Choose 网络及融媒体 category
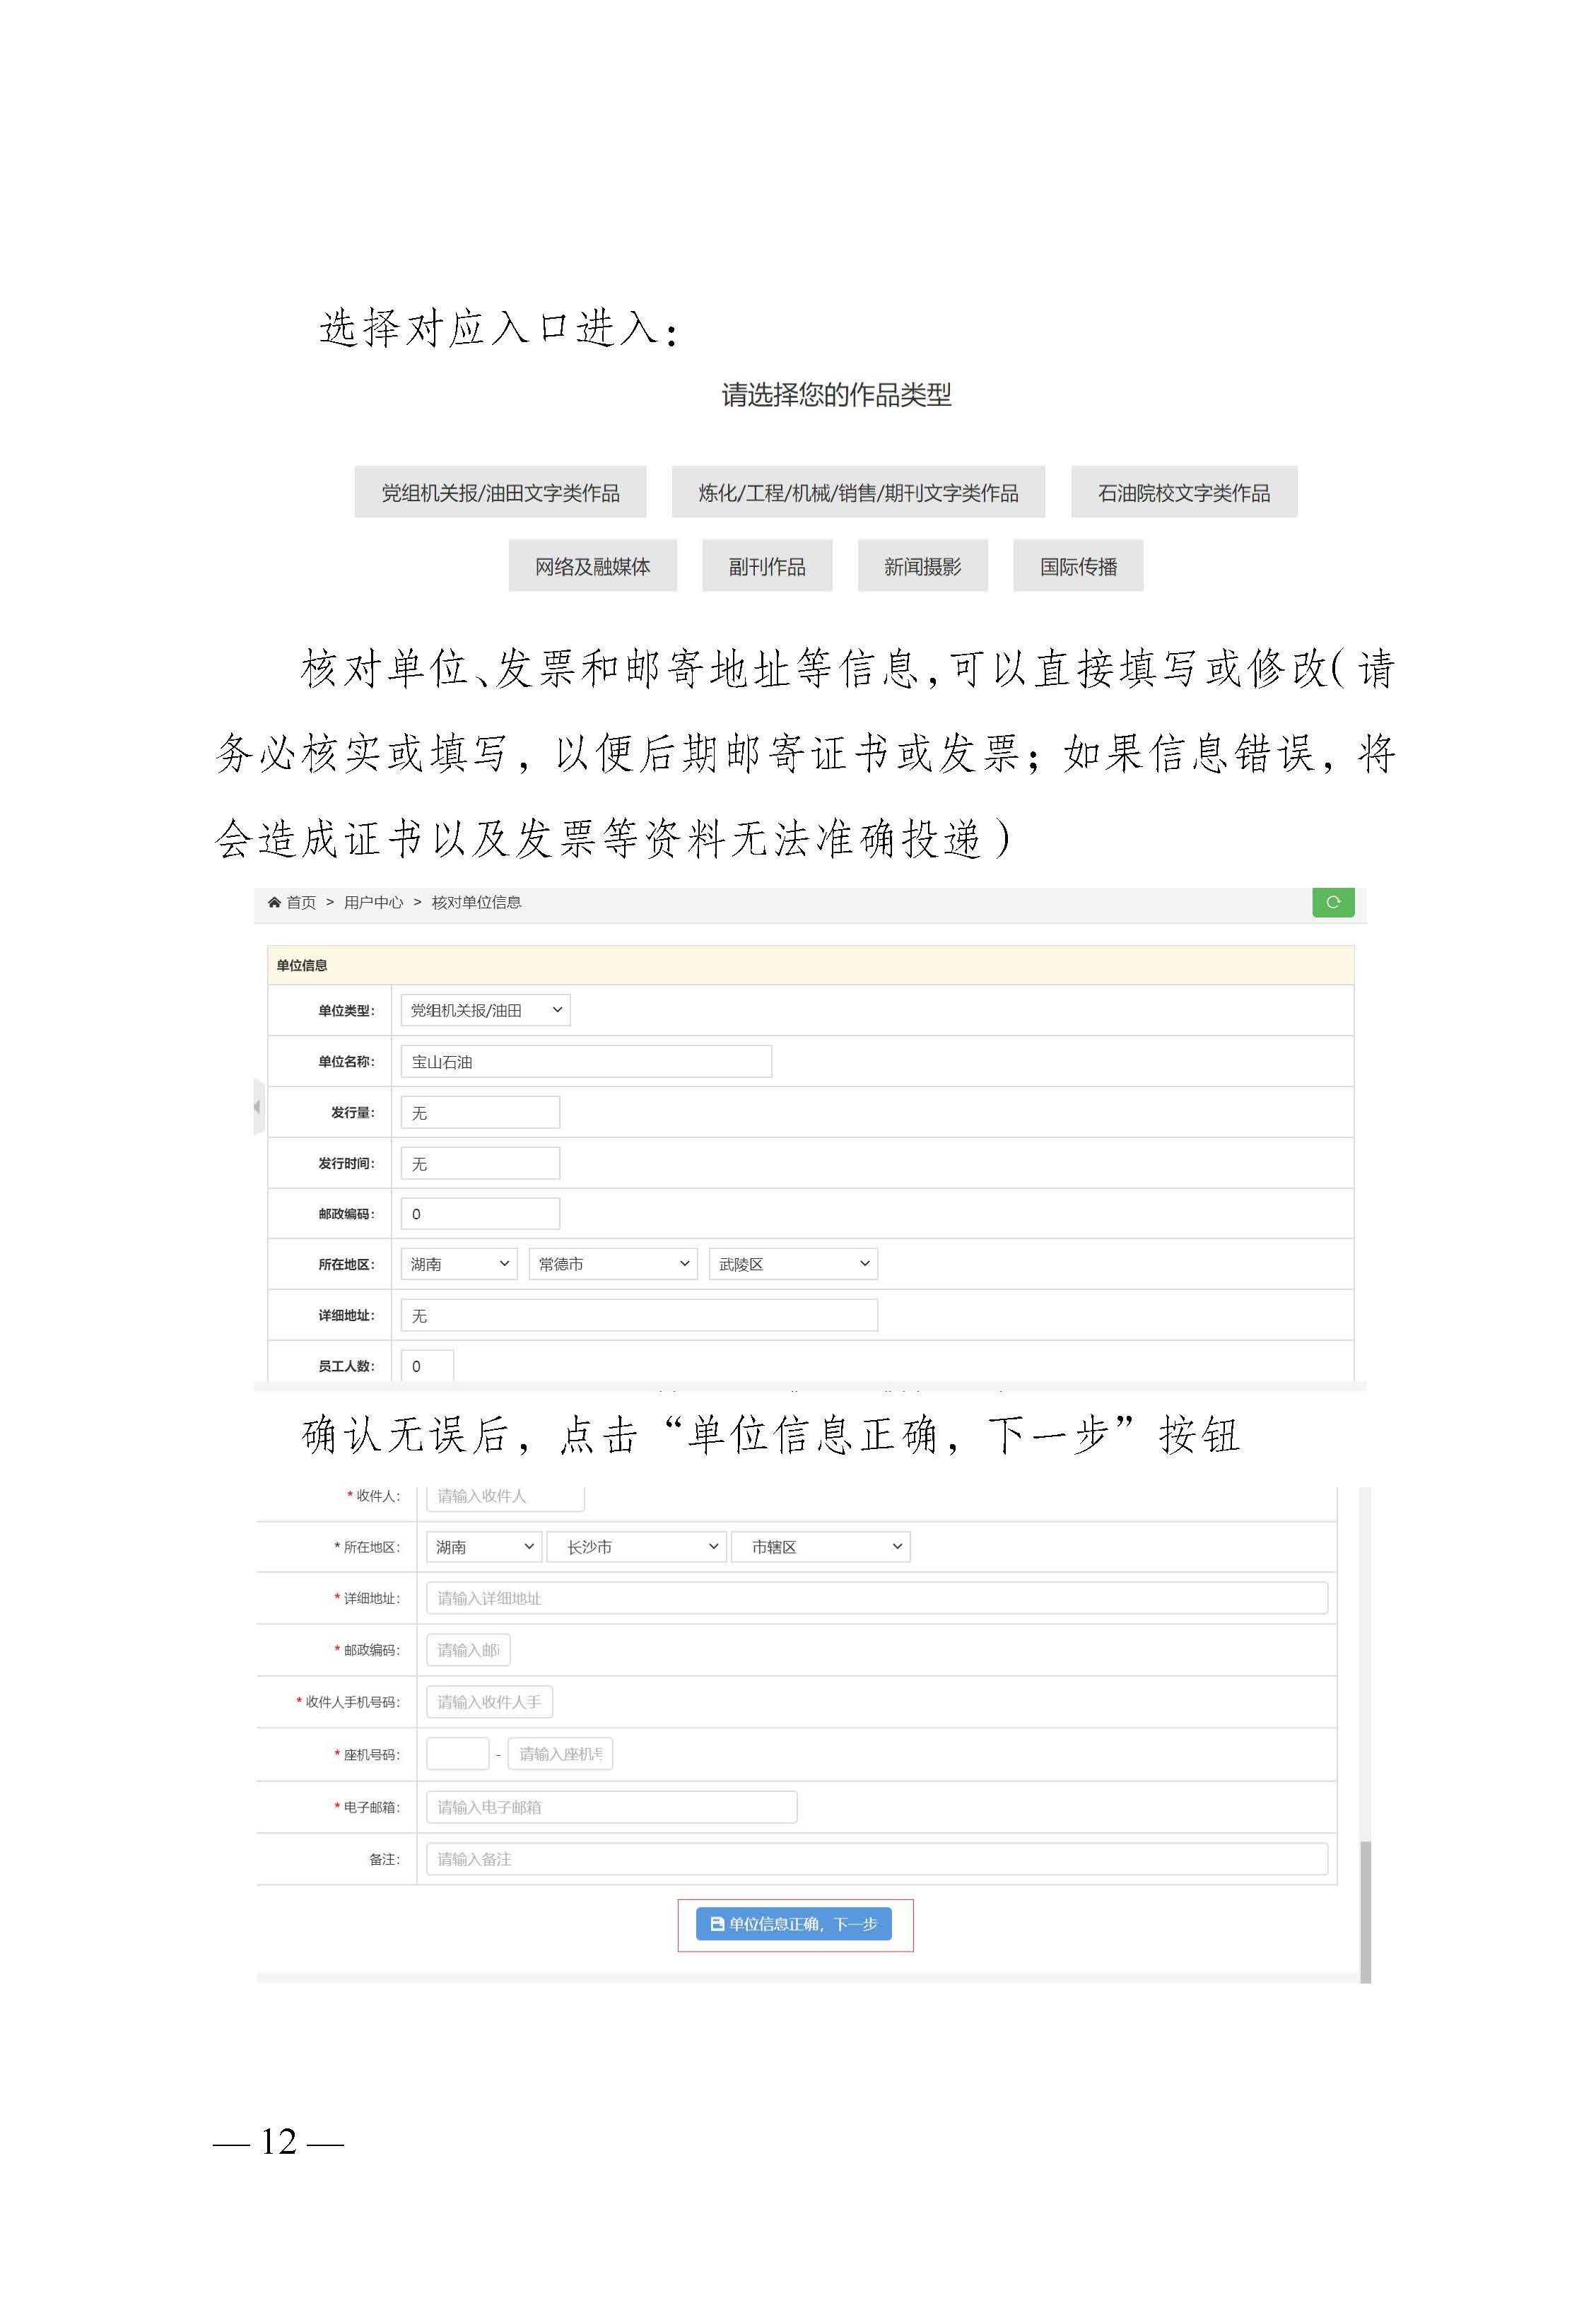This screenshot has width=1596, height=2298. [x=592, y=566]
